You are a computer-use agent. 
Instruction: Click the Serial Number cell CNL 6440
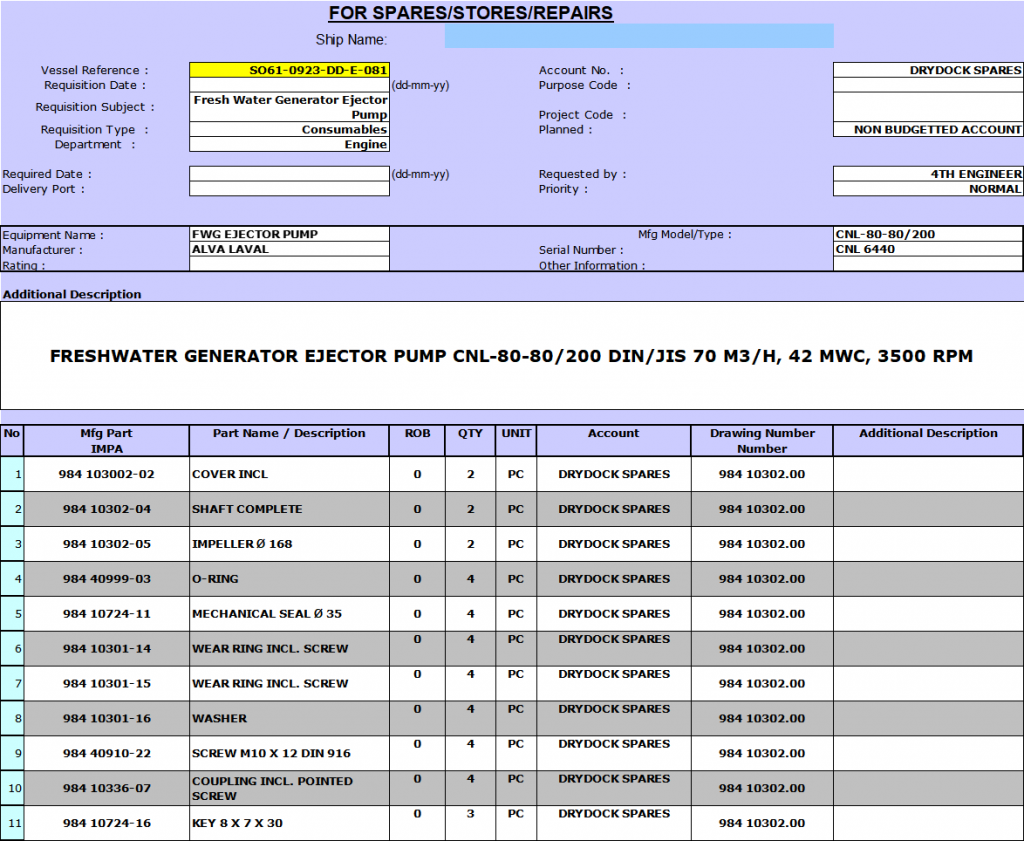point(927,250)
